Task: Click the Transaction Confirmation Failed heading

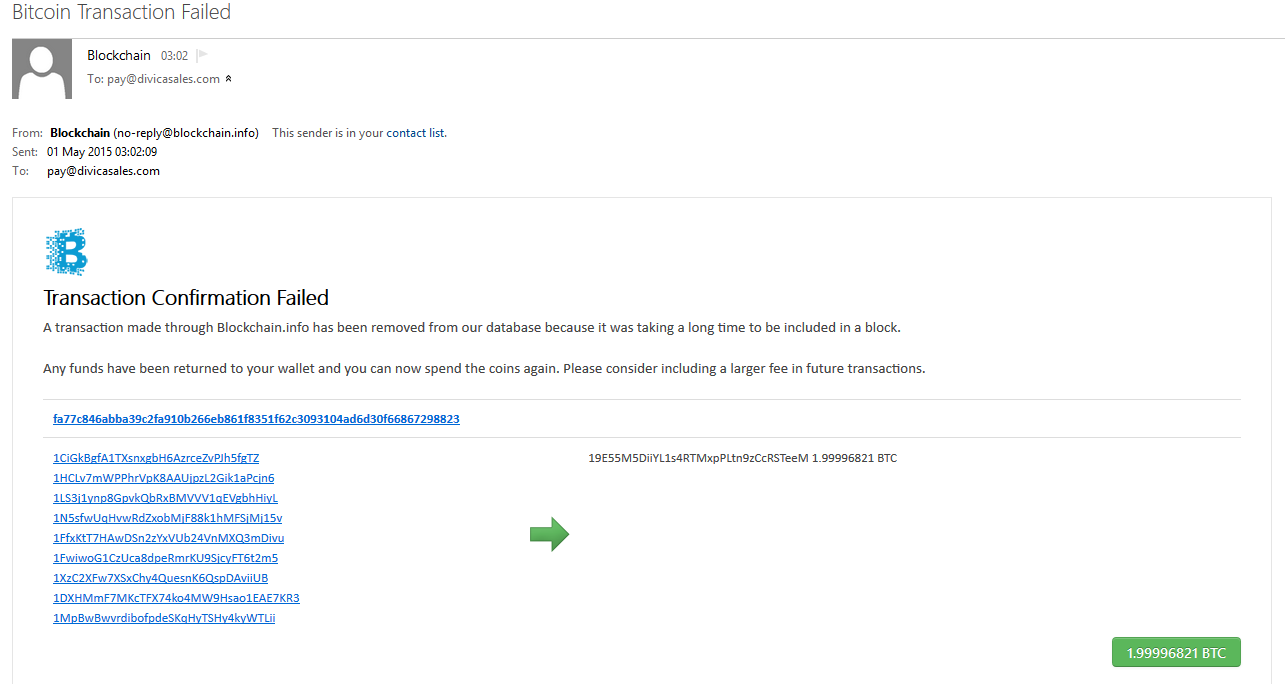Action: (x=186, y=298)
